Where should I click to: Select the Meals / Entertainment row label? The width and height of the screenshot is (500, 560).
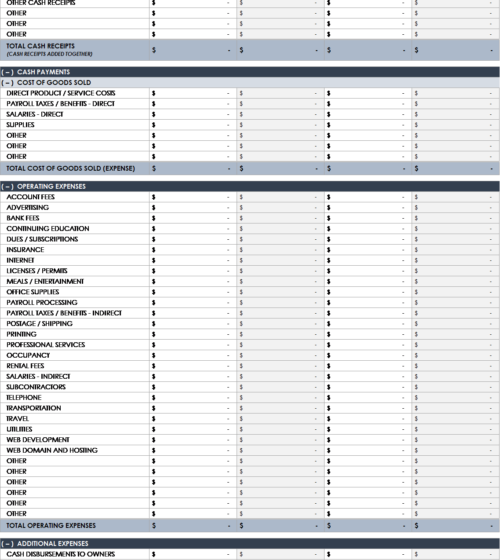click(x=45, y=281)
